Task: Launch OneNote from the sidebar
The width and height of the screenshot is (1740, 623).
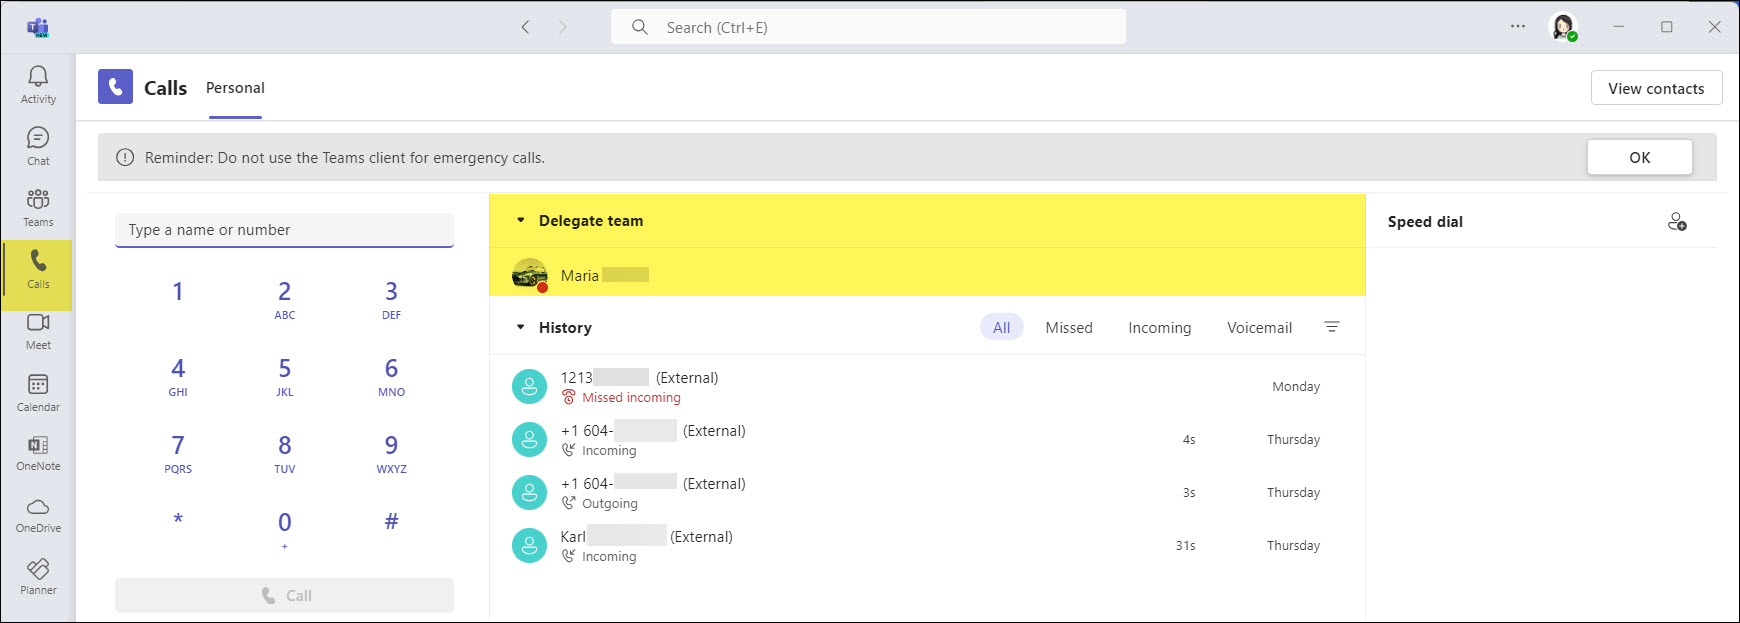Action: [38, 453]
